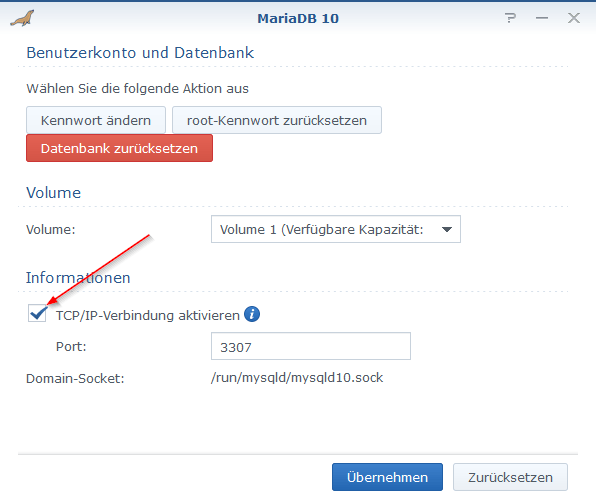Screen dimensions: 596x497
Task: Click the Zurücksetzen button at bottom
Action: pos(510,477)
